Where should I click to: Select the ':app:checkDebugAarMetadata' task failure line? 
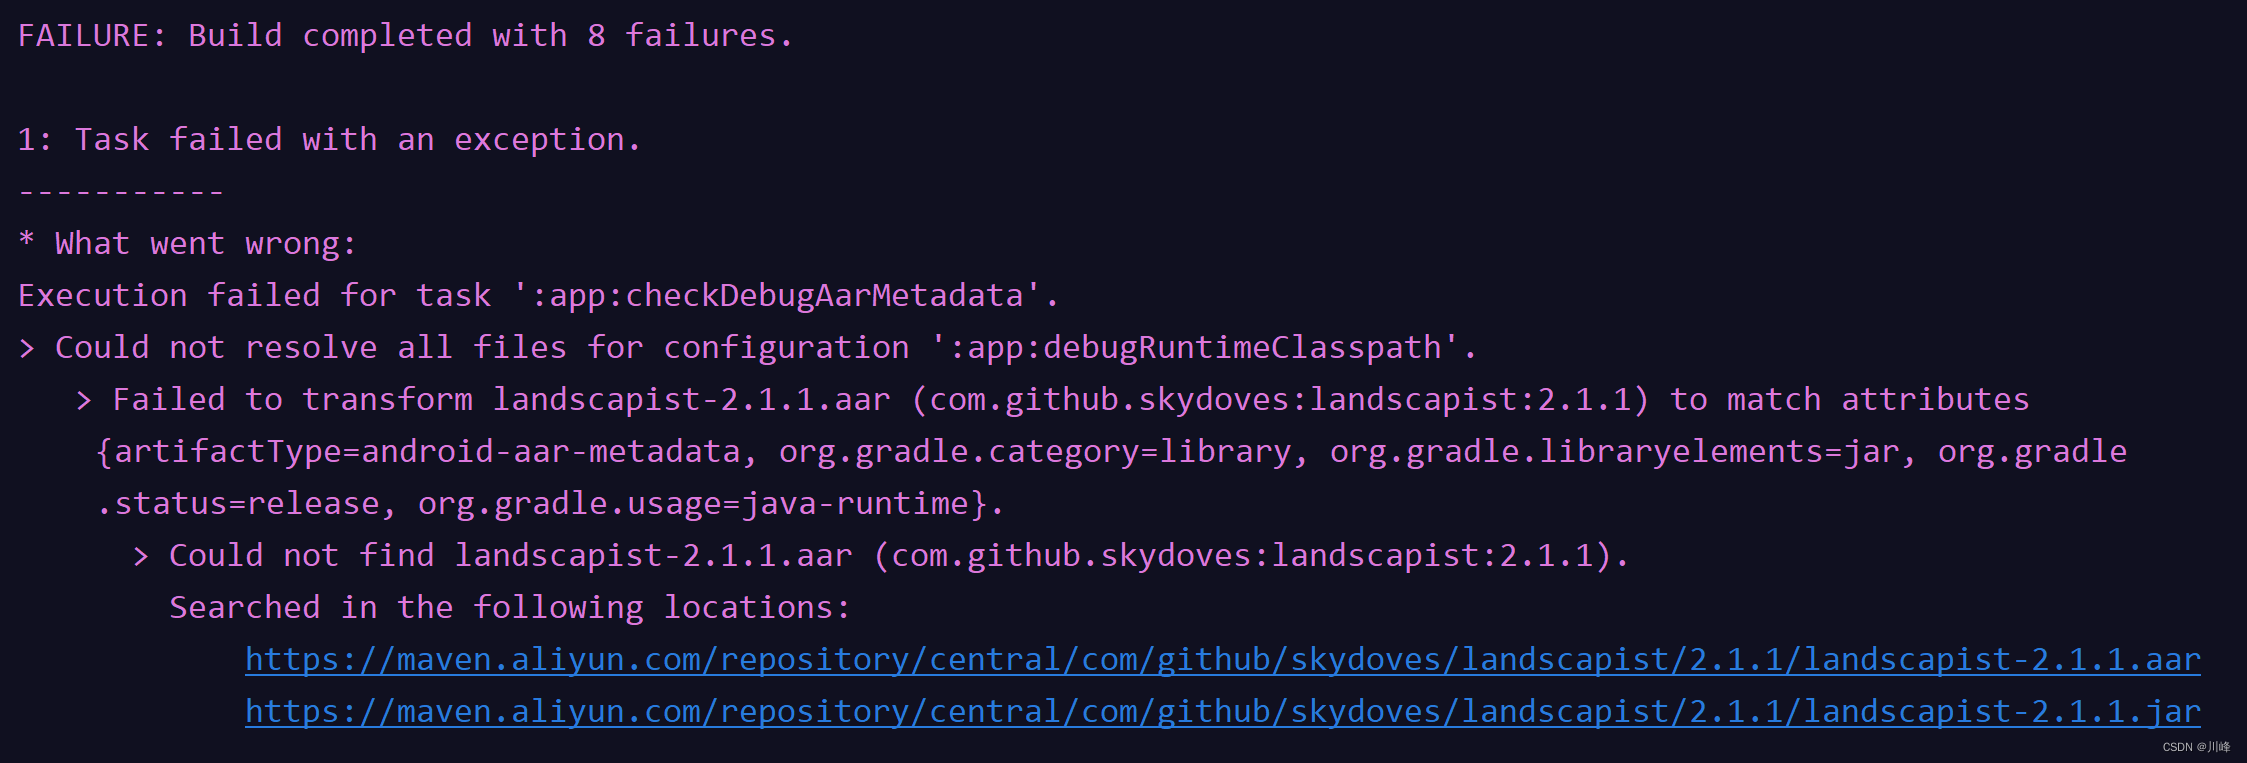click(538, 296)
